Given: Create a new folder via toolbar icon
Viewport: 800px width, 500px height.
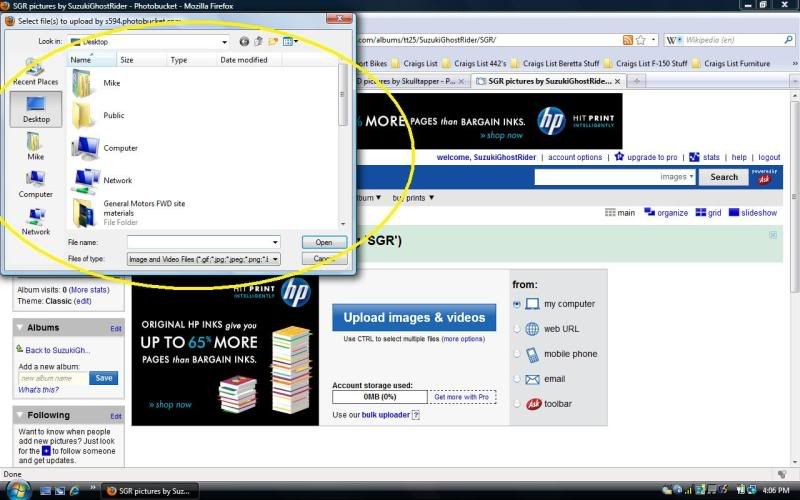Looking at the screenshot, I should (273, 42).
